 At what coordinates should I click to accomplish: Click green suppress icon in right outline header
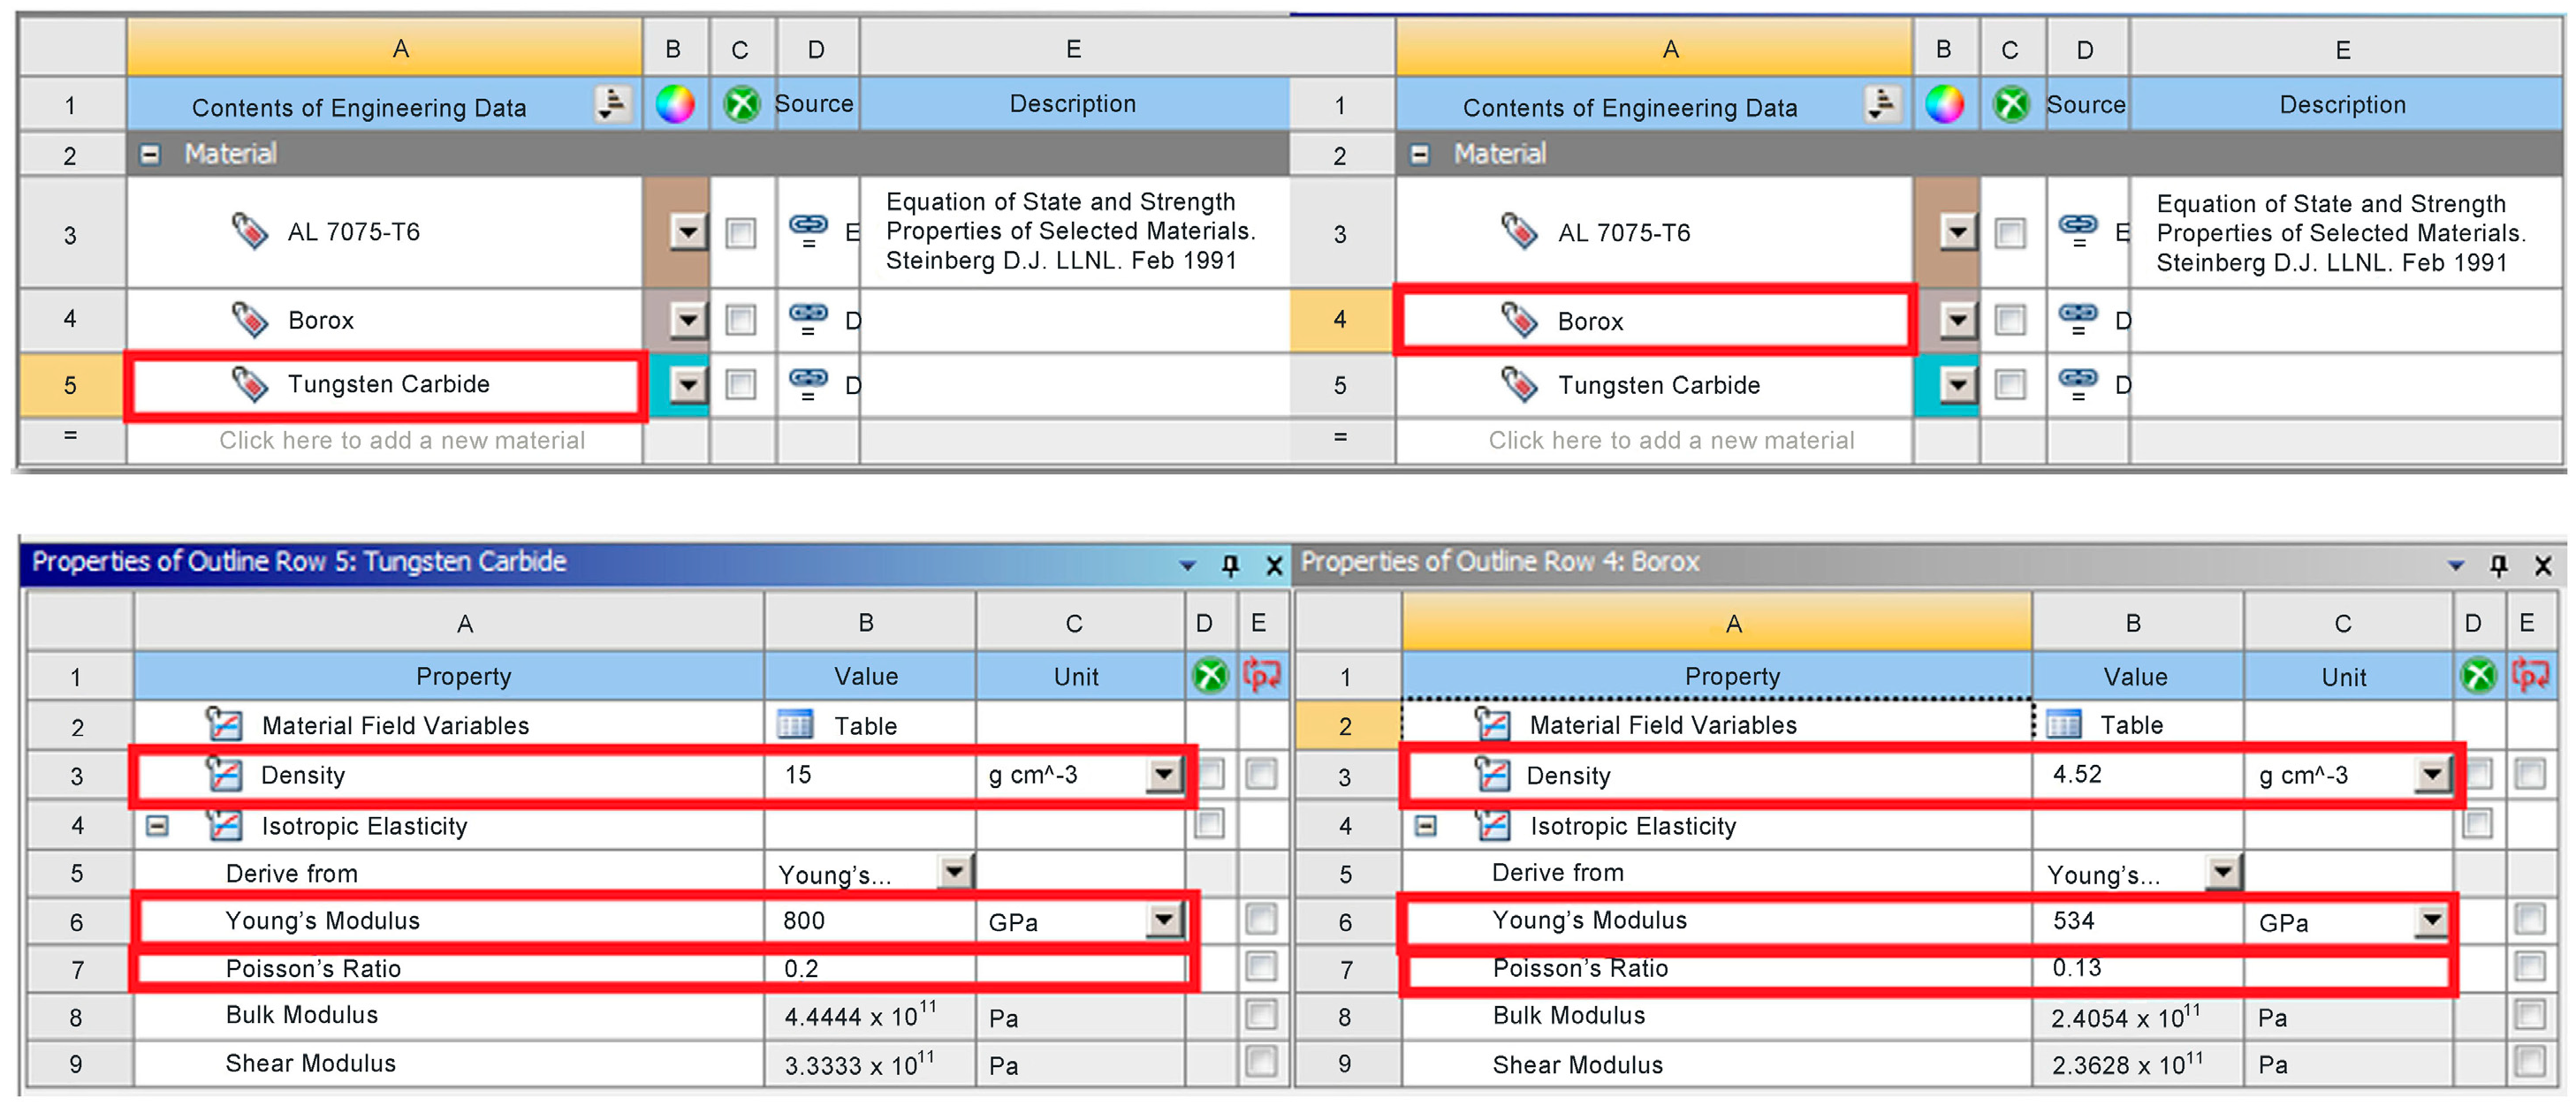point(2011,104)
